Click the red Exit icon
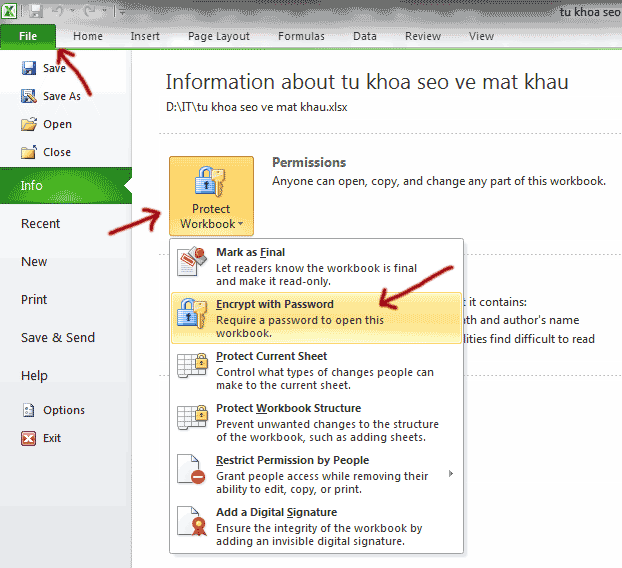 coord(29,438)
